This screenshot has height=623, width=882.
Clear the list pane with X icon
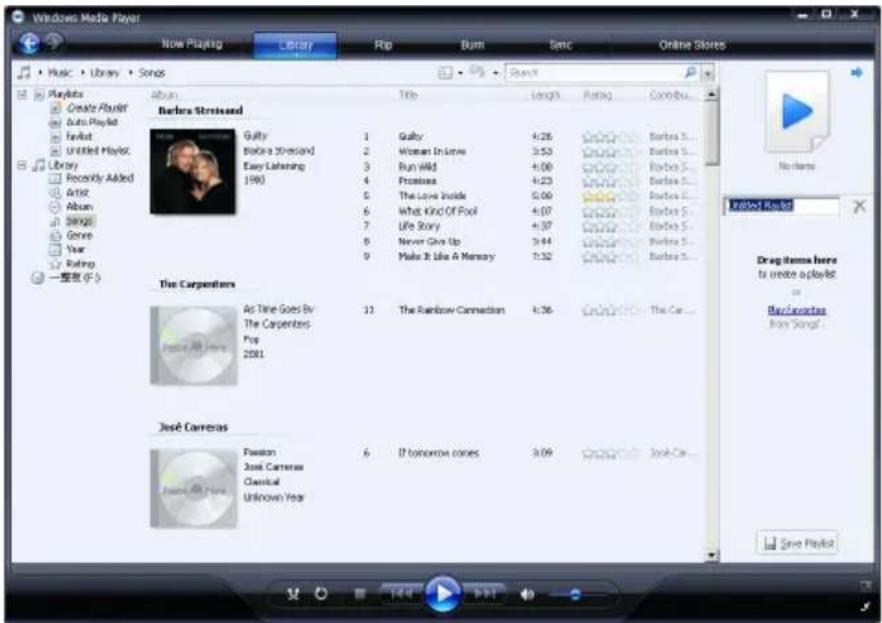point(859,206)
